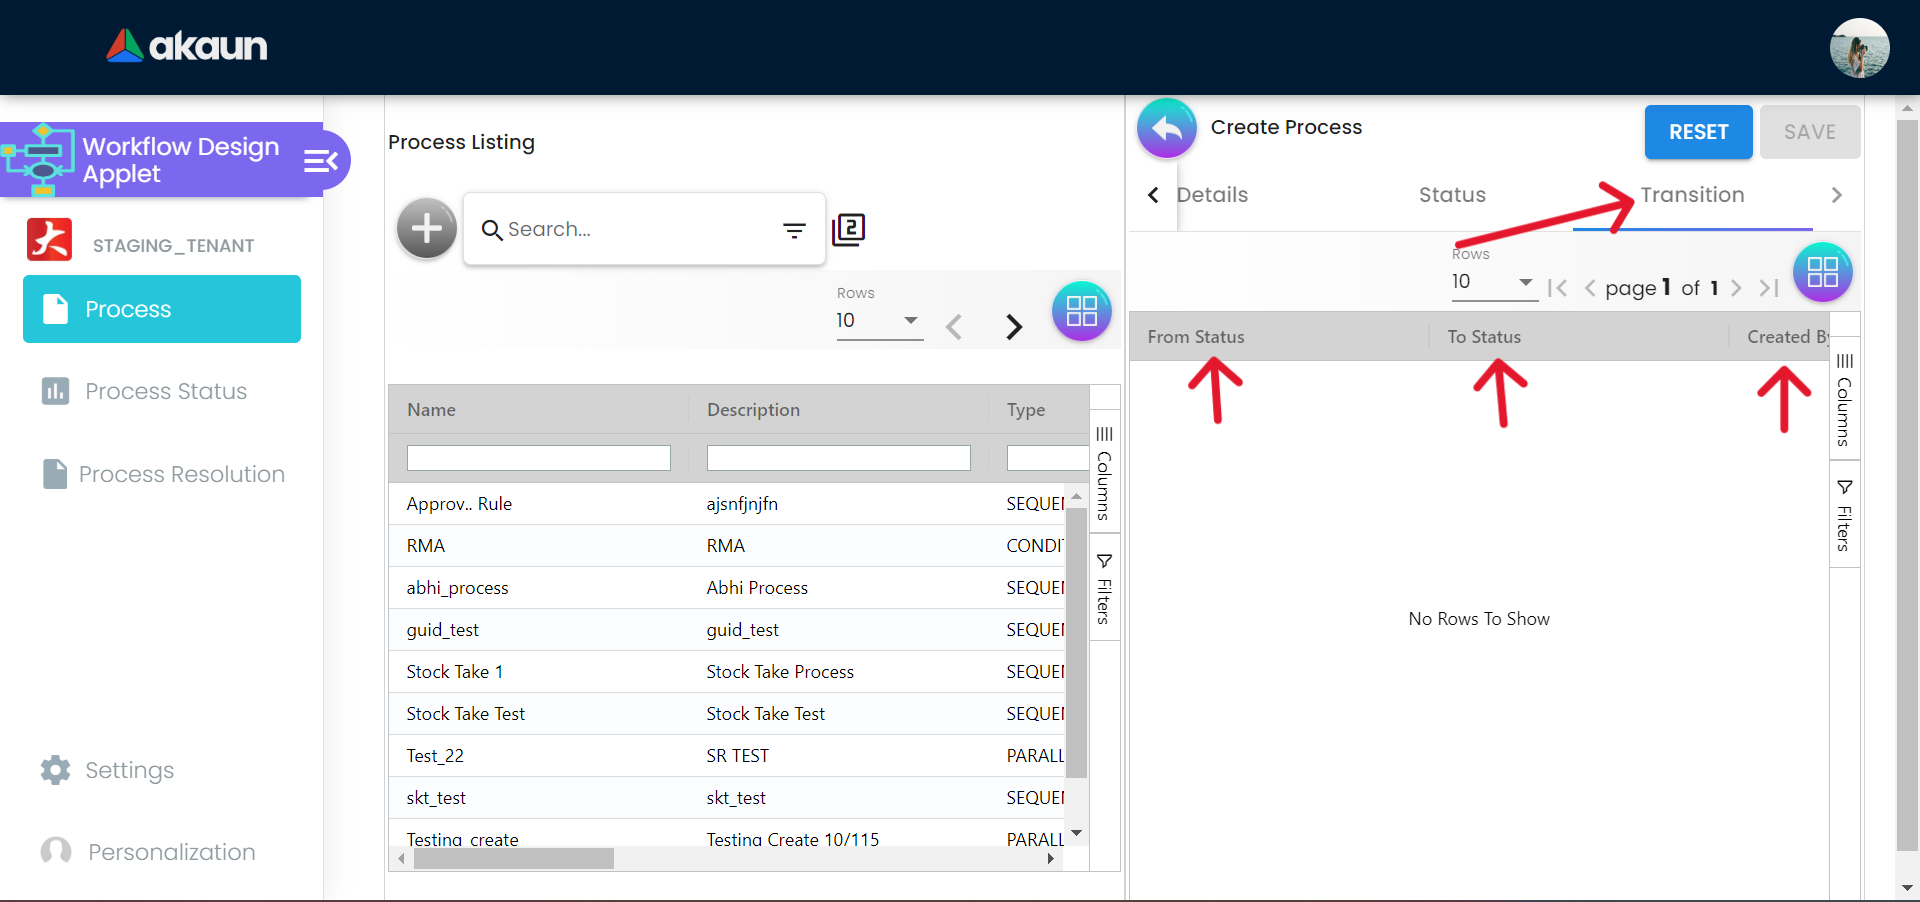Toggle Filters side panel in Process Listing

pos(1104,588)
